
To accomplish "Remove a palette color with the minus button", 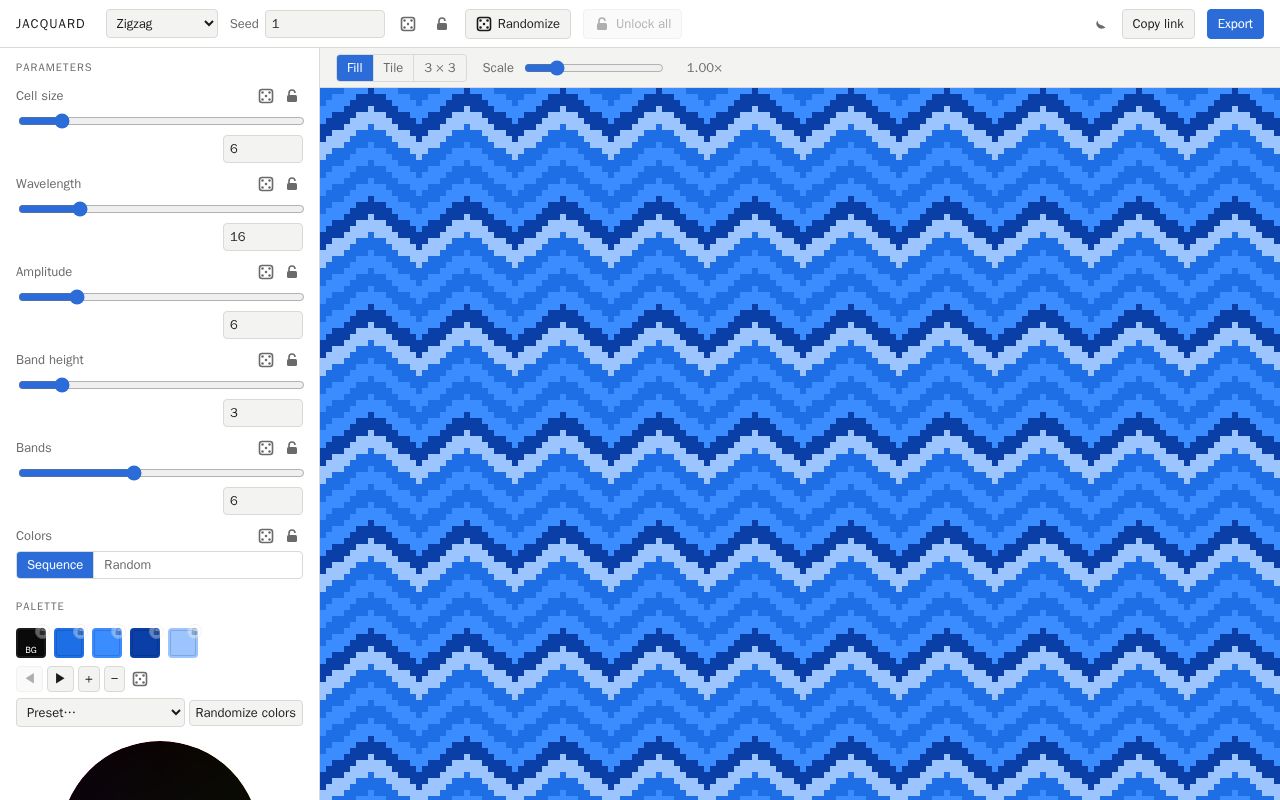I will [115, 679].
